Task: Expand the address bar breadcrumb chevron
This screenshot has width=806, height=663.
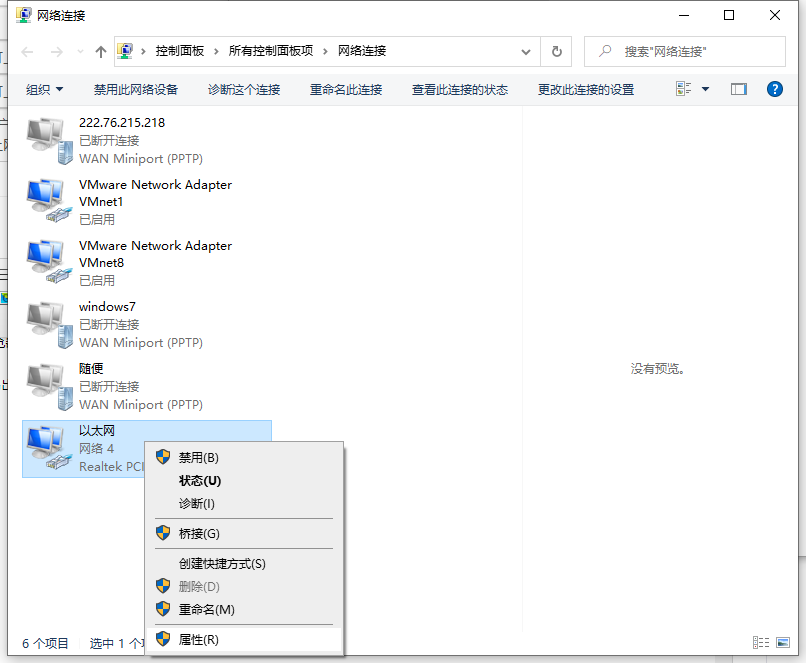Action: pyautogui.click(x=525, y=51)
